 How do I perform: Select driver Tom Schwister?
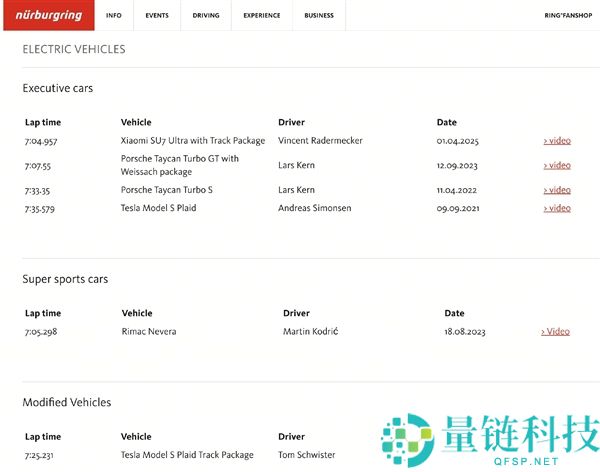[x=307, y=455]
